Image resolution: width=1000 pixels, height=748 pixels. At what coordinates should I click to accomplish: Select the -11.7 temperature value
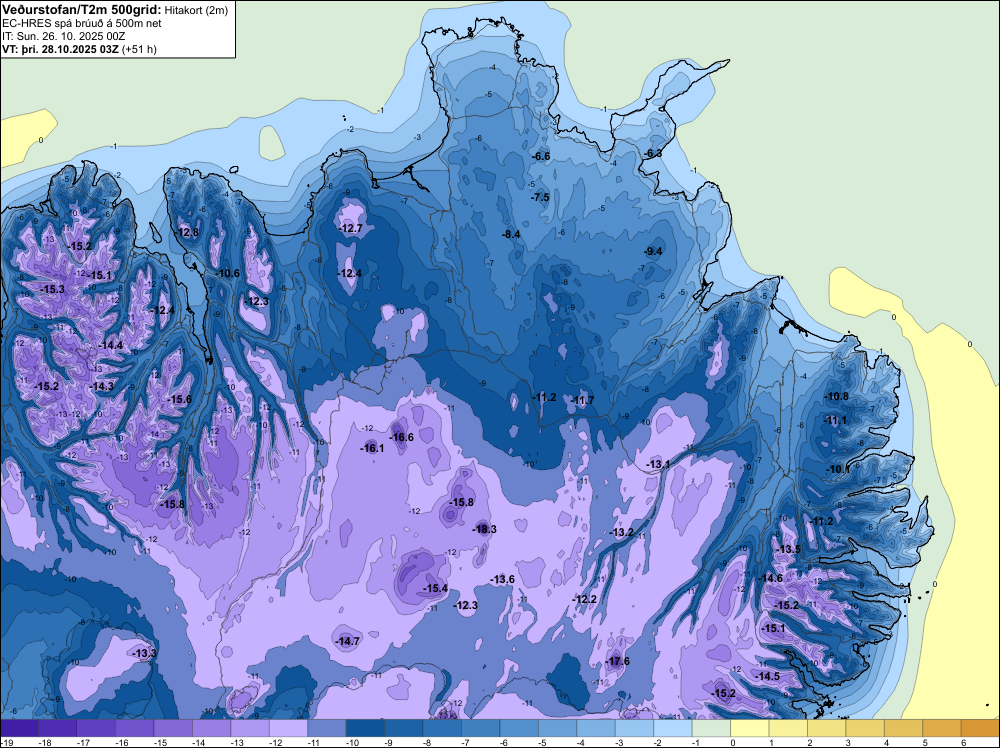(x=582, y=400)
